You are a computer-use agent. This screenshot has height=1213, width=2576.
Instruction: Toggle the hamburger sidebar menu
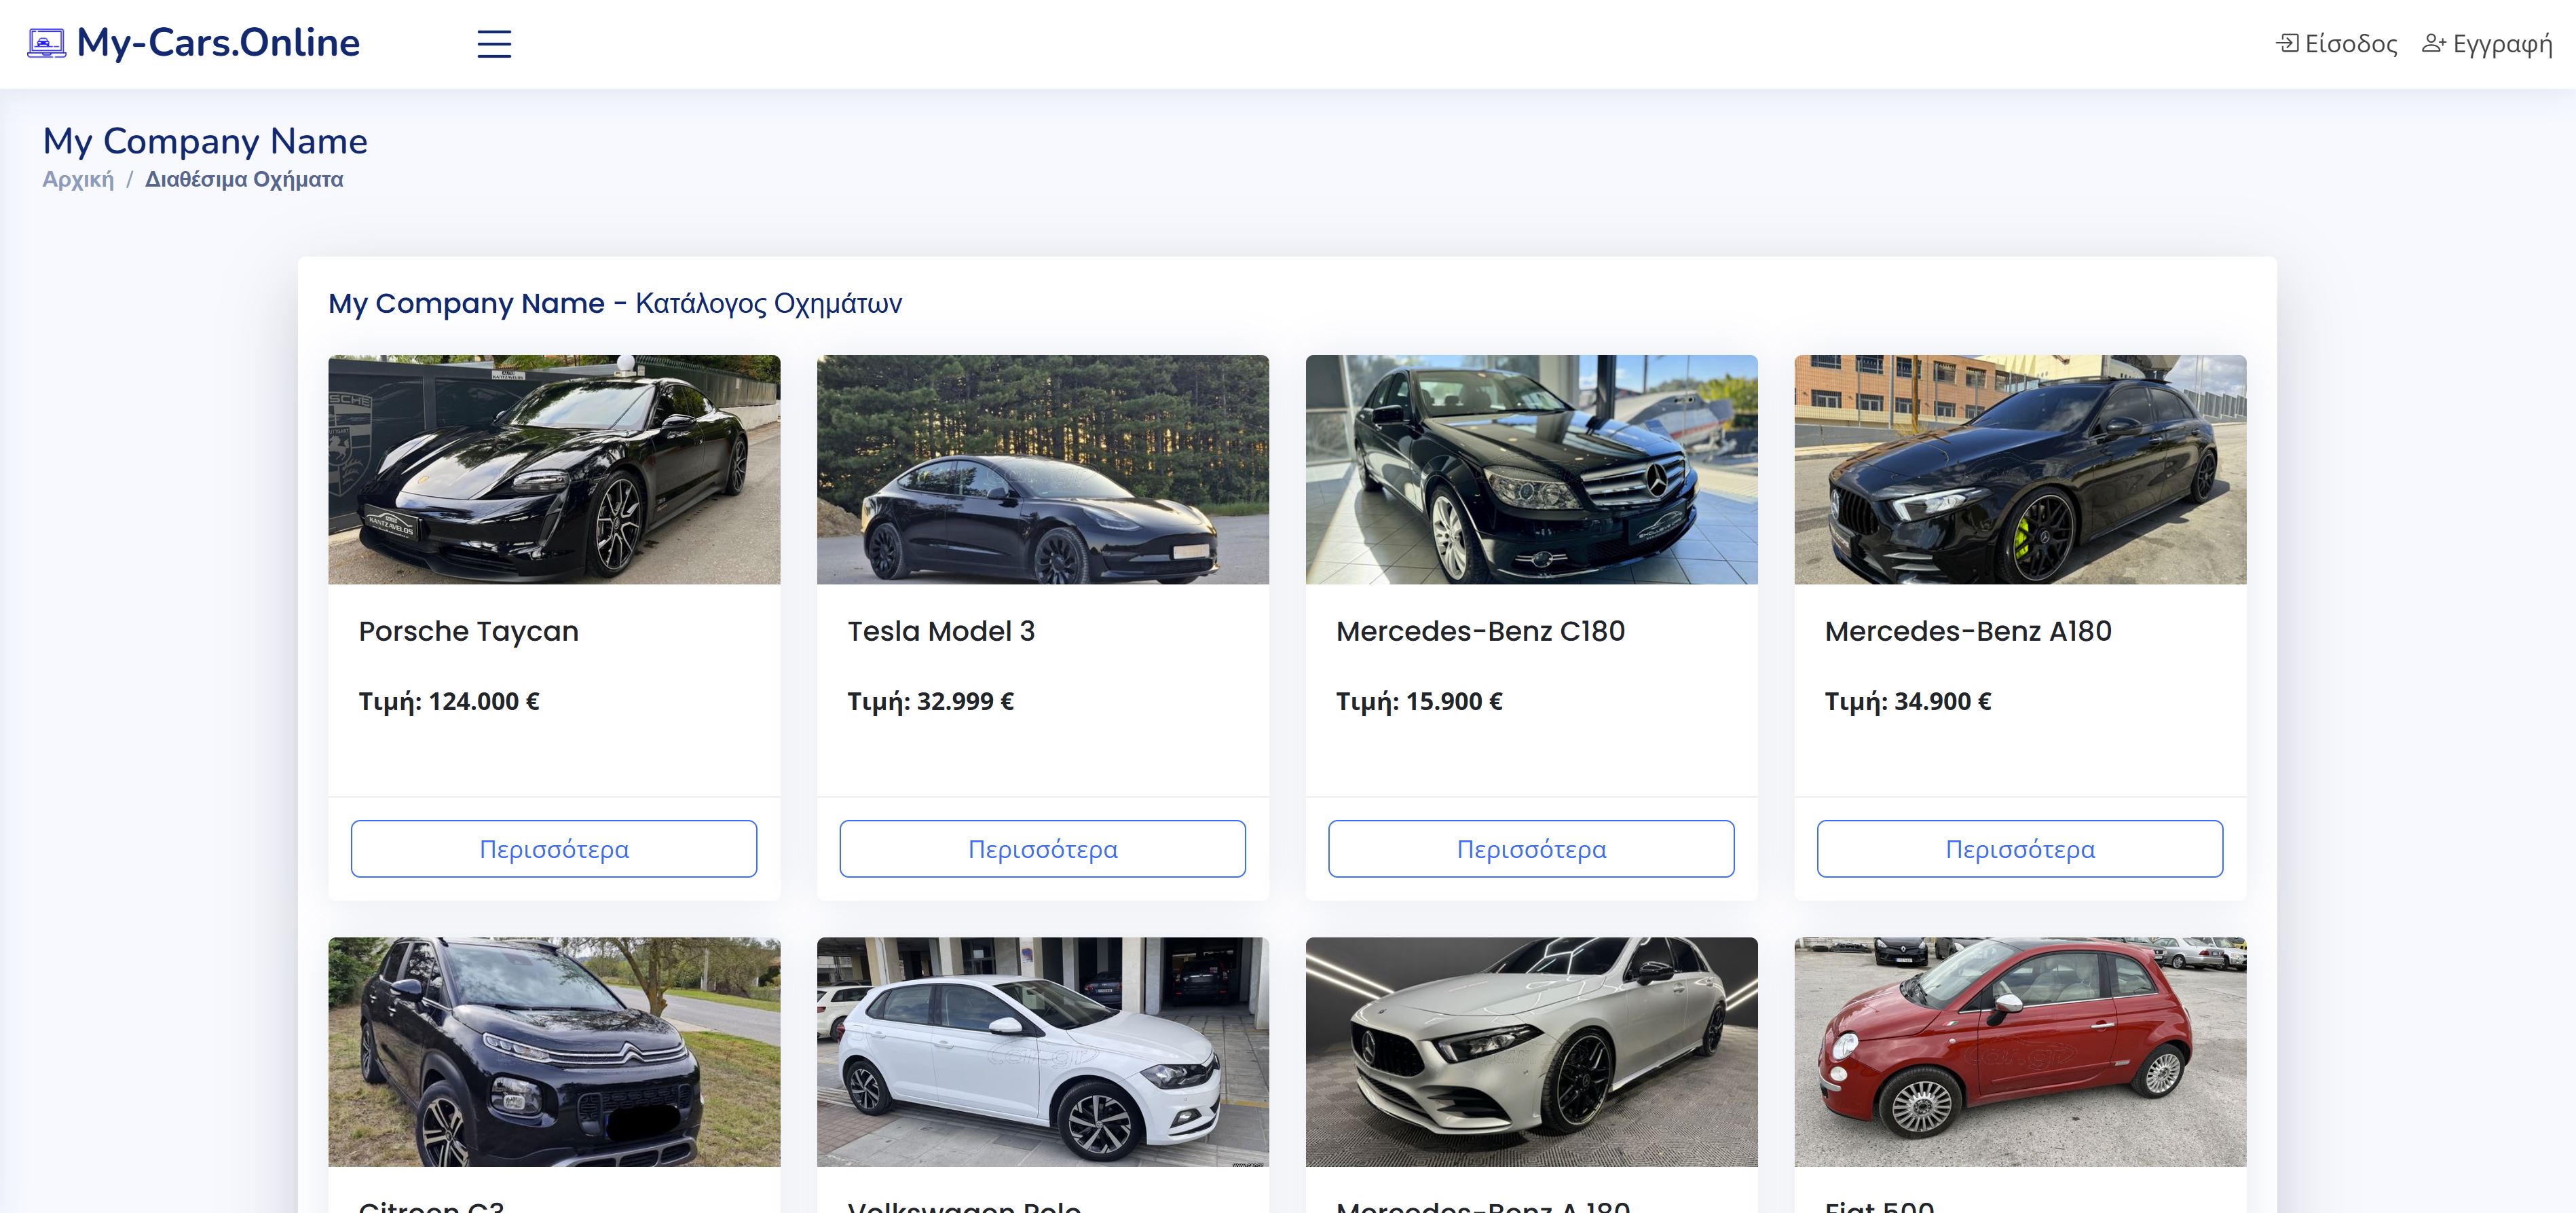(x=494, y=44)
